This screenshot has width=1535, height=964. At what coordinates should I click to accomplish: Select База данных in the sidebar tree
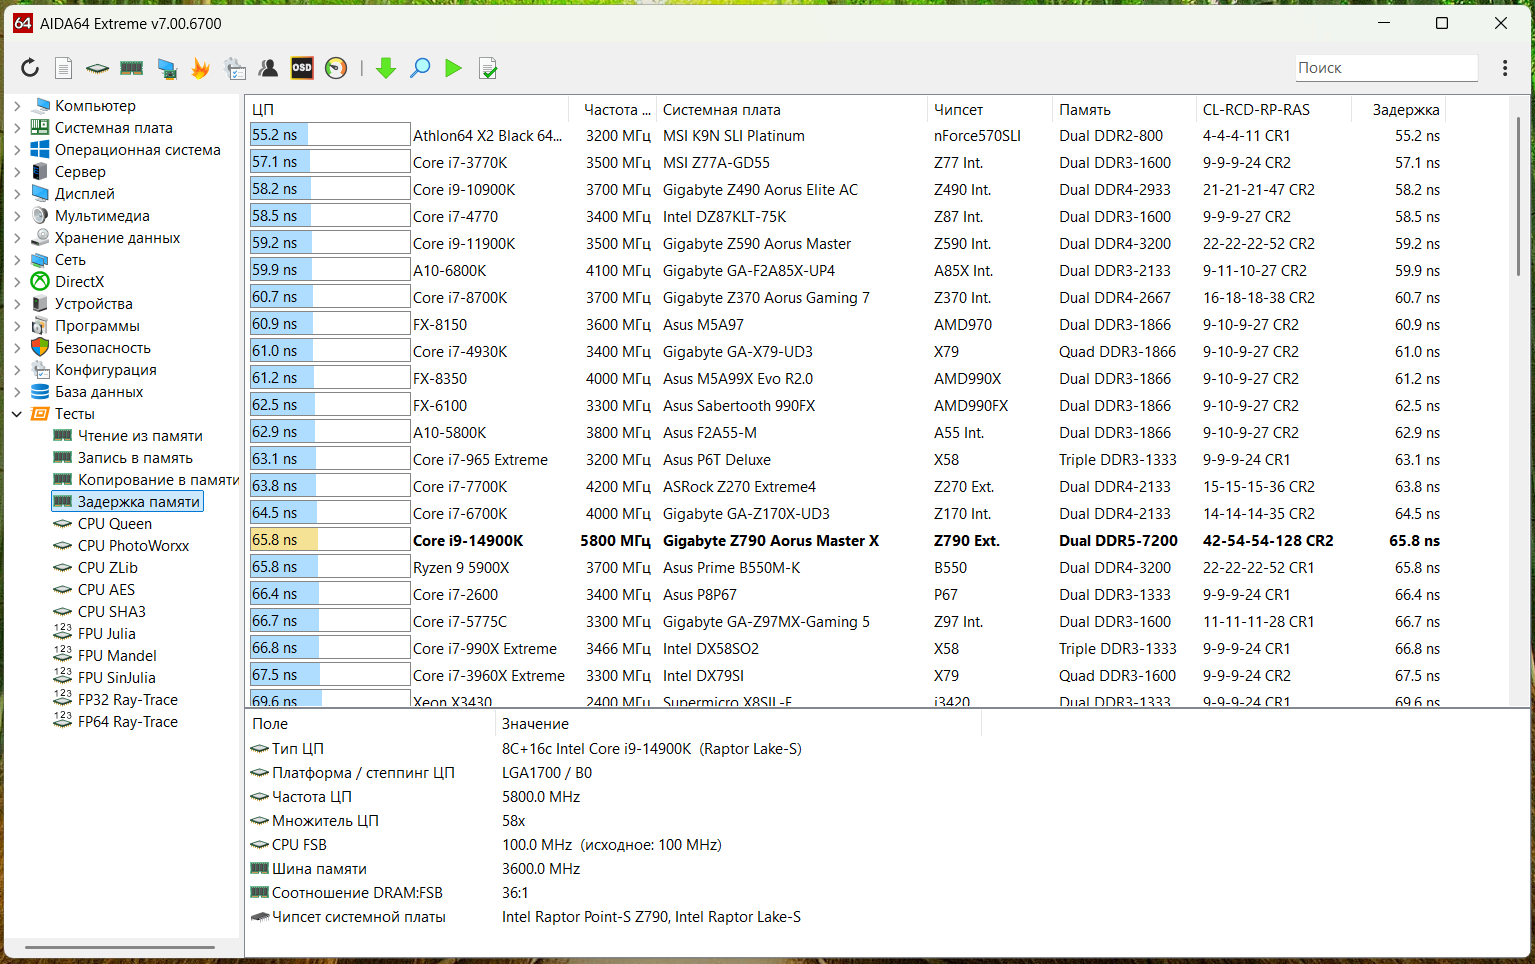pos(98,392)
